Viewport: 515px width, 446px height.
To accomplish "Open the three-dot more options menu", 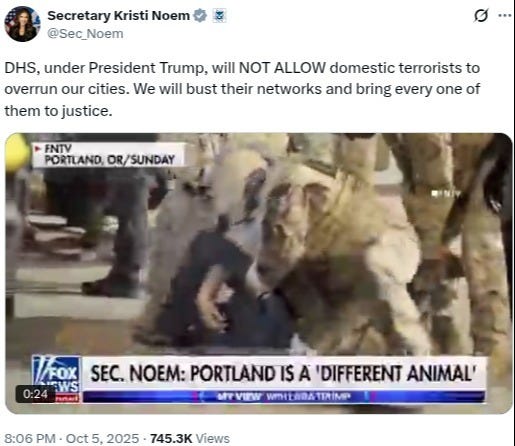I will click(x=505, y=15).
